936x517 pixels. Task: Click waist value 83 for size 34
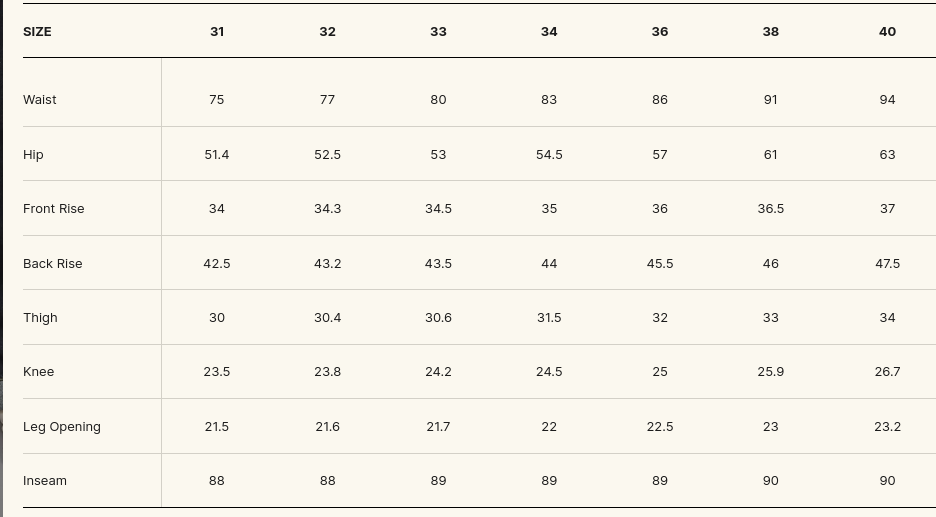tap(549, 100)
